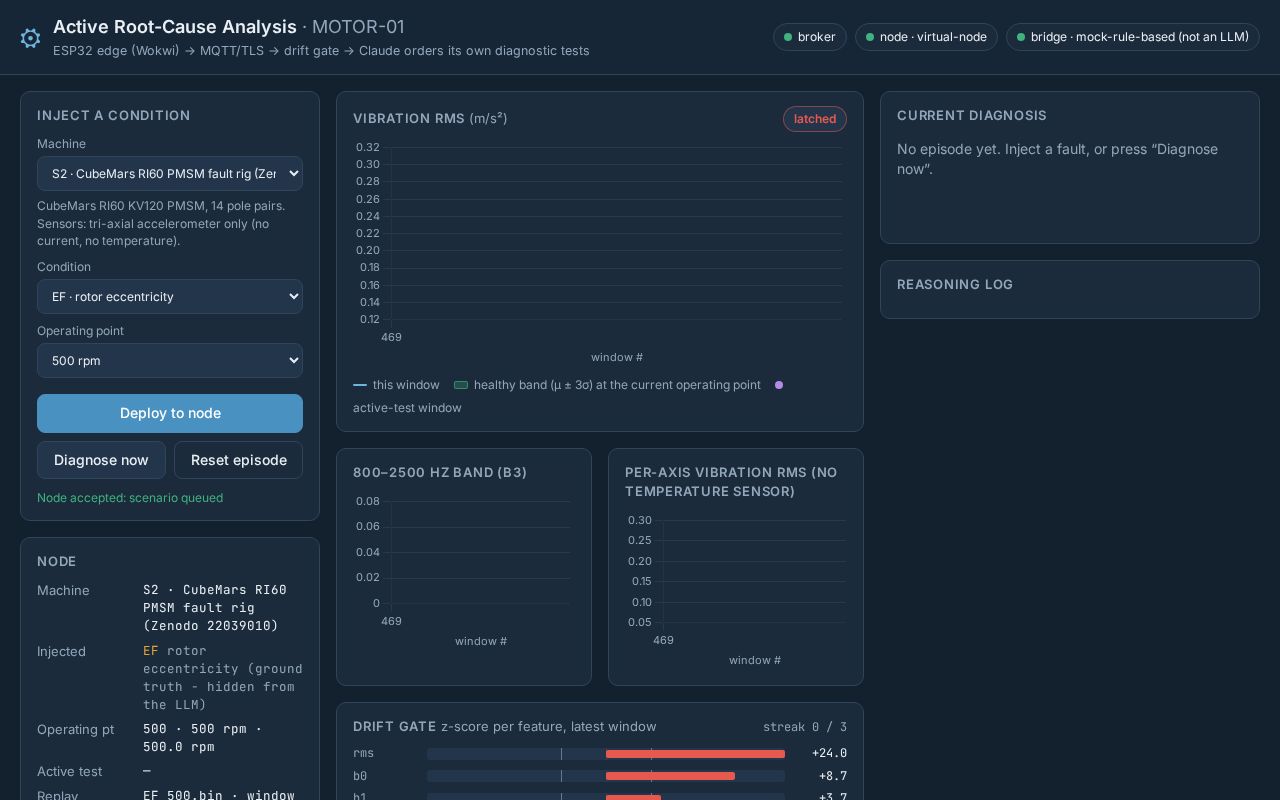Click the Deploy to node button
Viewport: 1280px width, 800px height.
pos(170,413)
